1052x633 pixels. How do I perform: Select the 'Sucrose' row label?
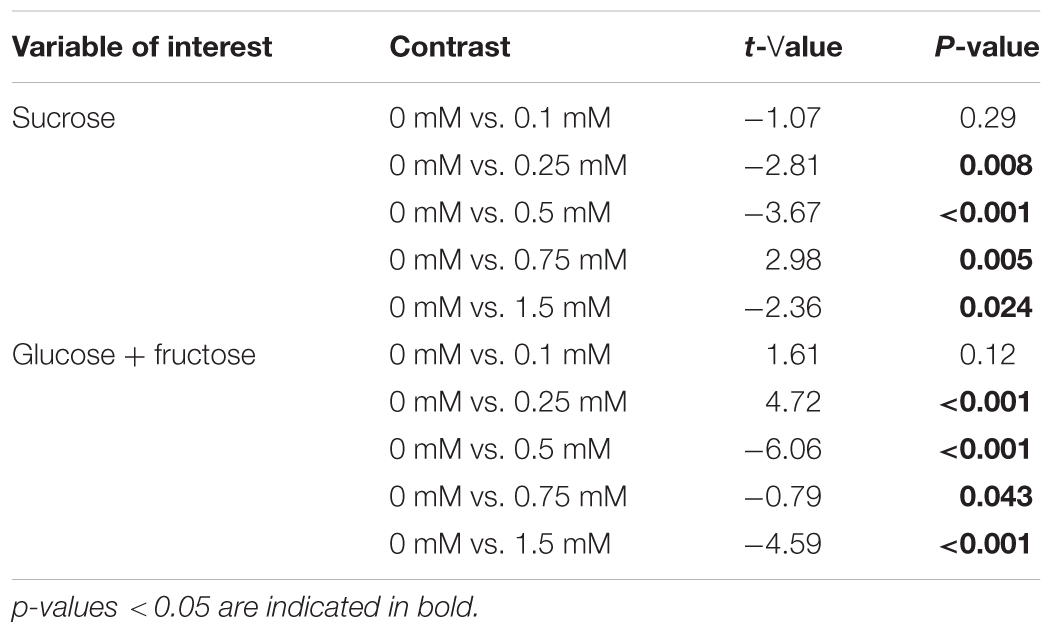pyautogui.click(x=62, y=119)
